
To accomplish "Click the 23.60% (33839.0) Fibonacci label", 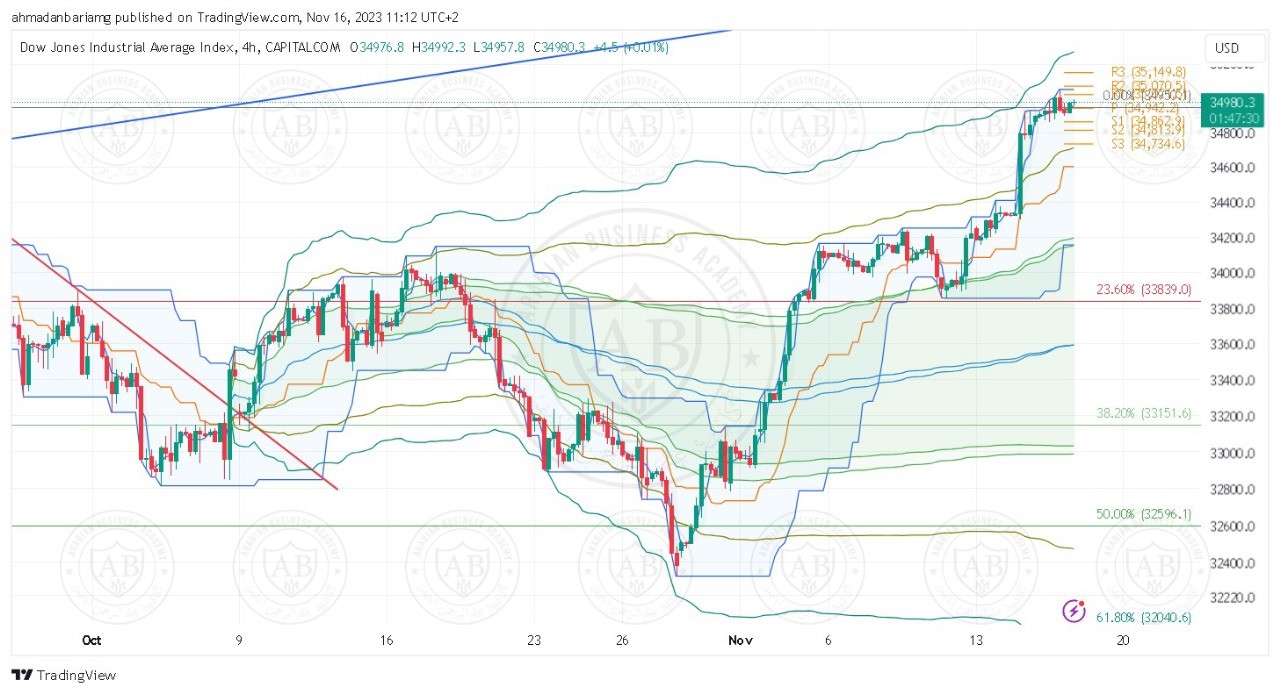I will (1144, 289).
